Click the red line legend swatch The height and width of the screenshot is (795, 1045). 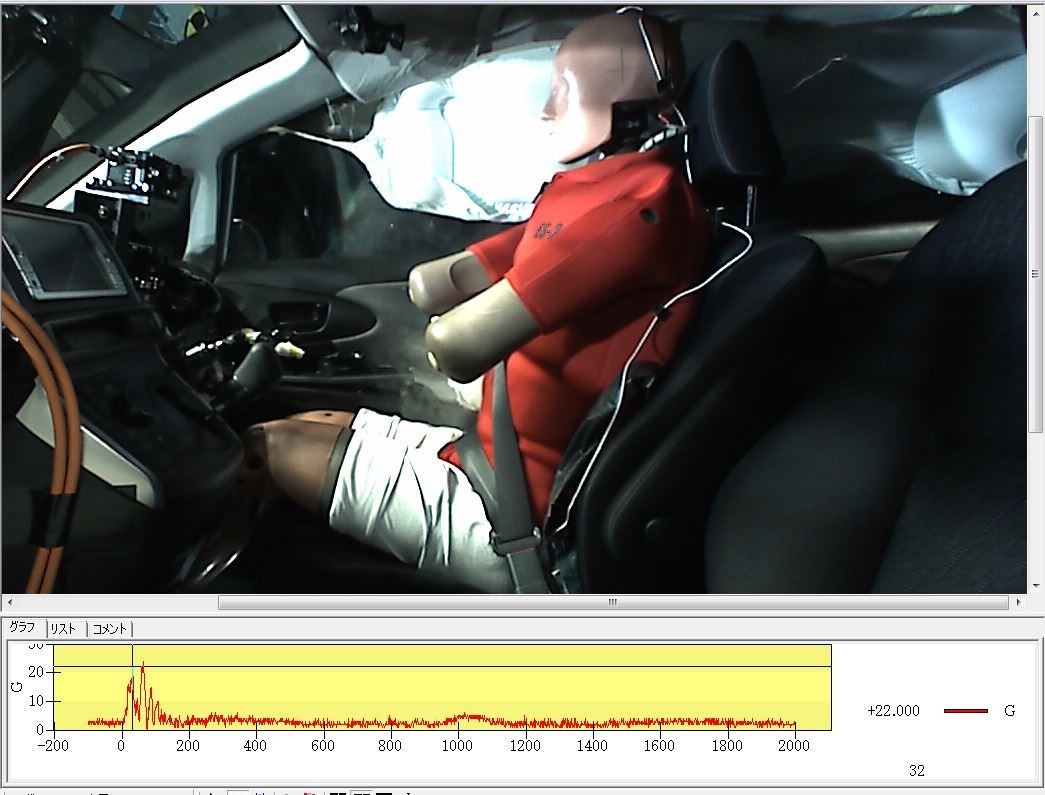point(965,711)
